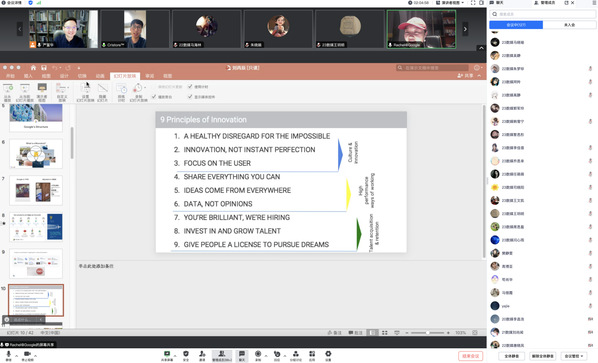This screenshot has width=598, height=363.
Task: Open the security shield icon in meeting toolbar
Action: (x=186, y=354)
